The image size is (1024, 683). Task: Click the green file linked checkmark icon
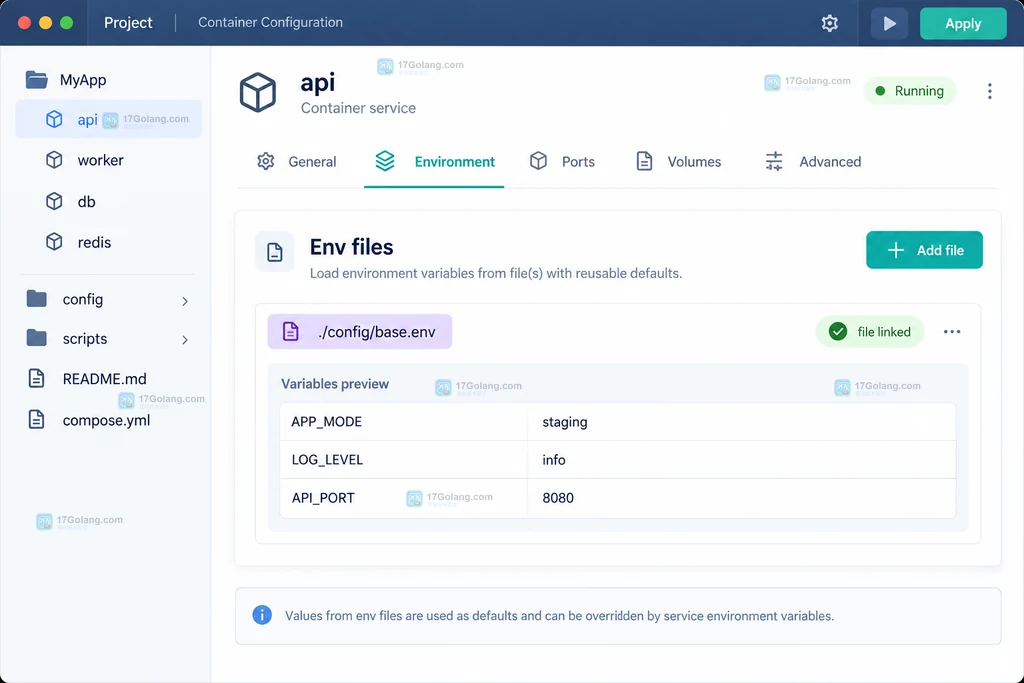838,332
